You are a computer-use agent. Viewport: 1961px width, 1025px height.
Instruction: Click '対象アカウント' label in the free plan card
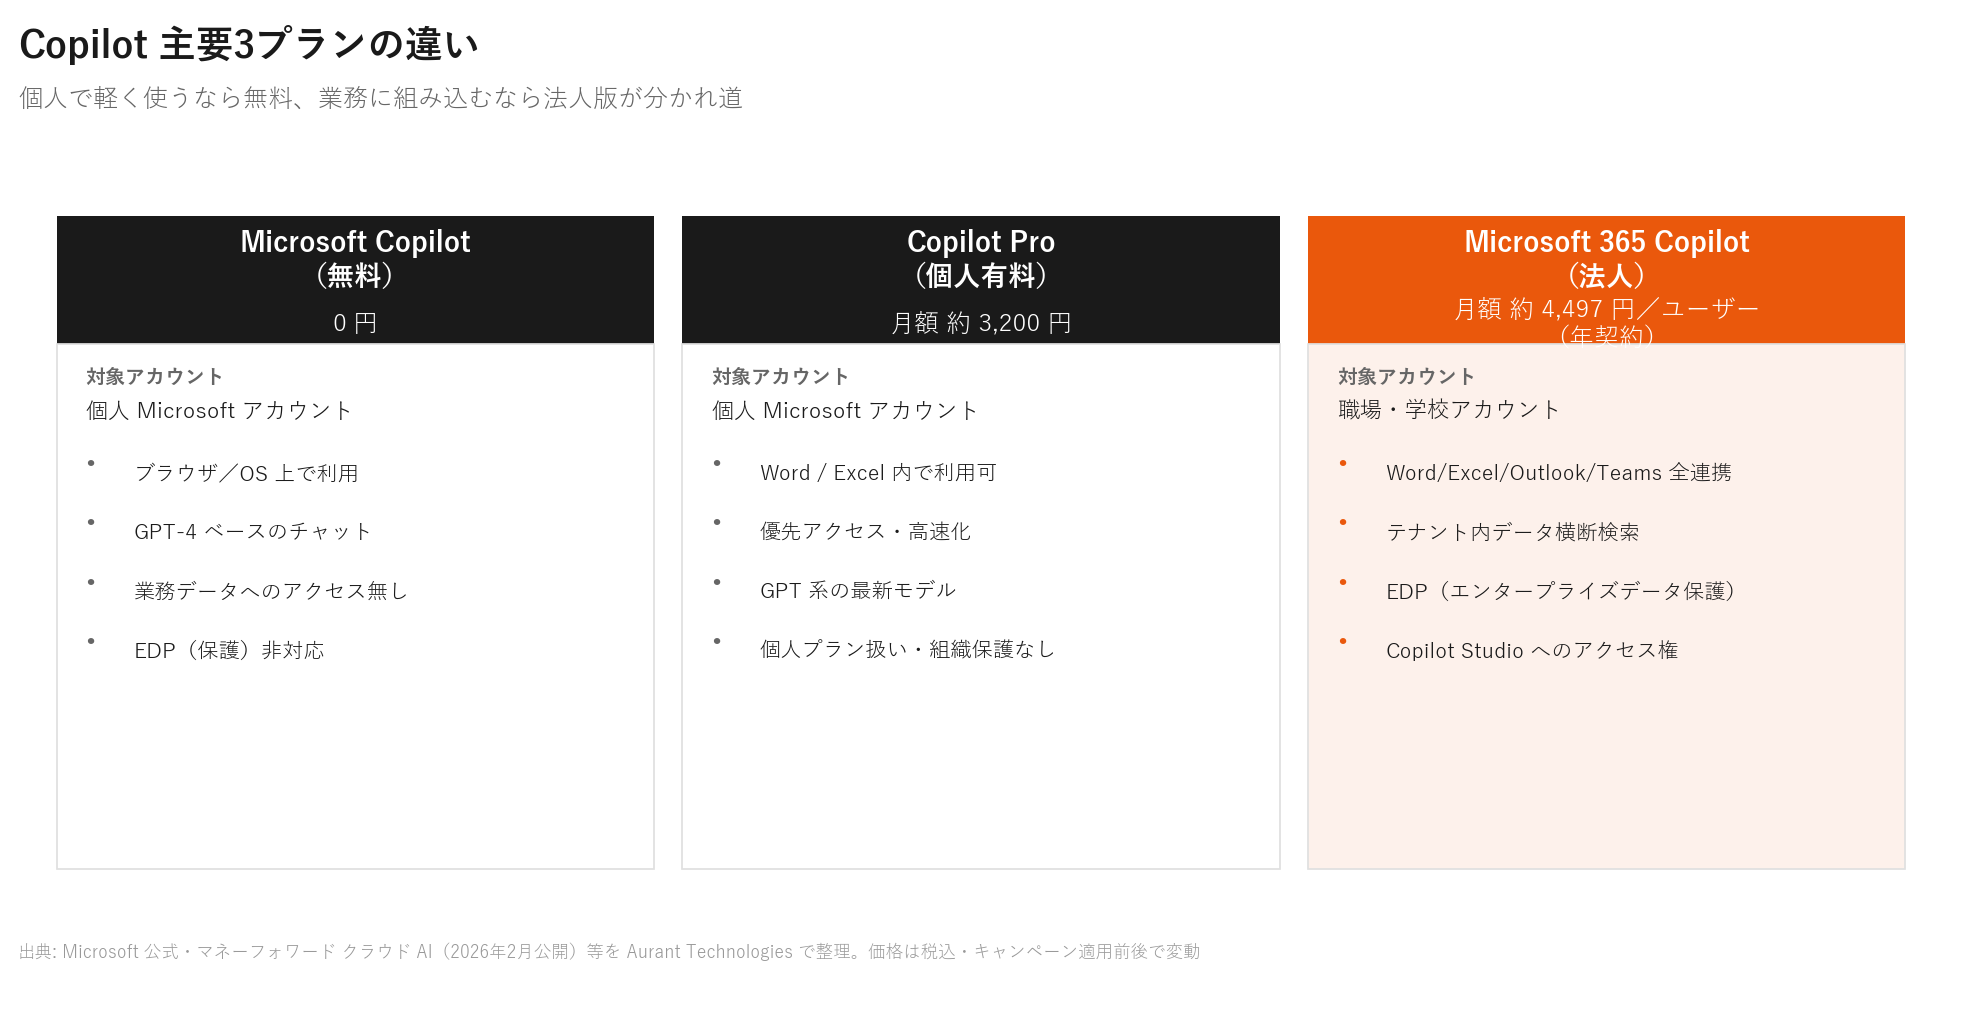[x=154, y=376]
